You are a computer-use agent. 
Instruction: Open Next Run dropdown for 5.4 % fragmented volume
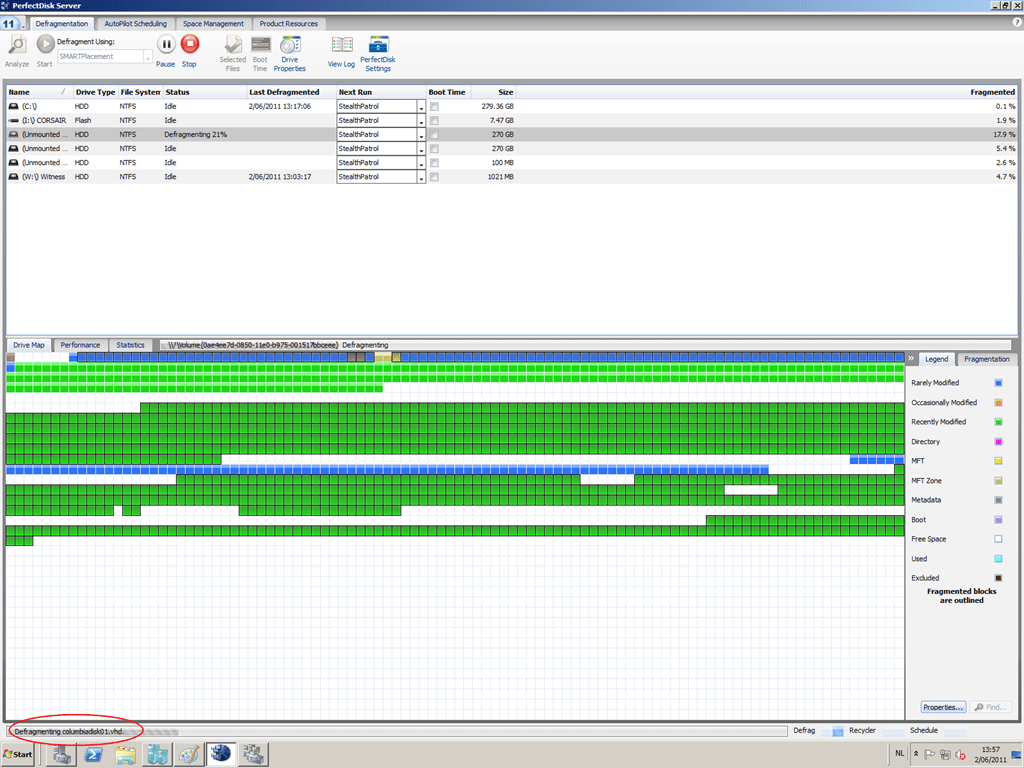pos(421,149)
